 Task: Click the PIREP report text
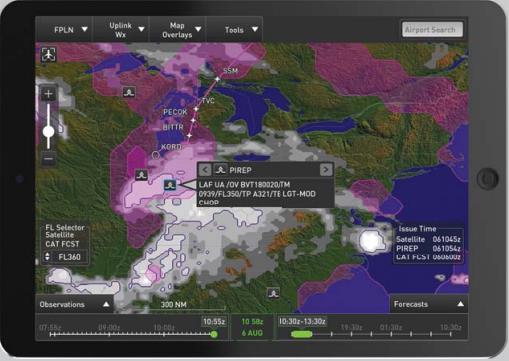257,193
